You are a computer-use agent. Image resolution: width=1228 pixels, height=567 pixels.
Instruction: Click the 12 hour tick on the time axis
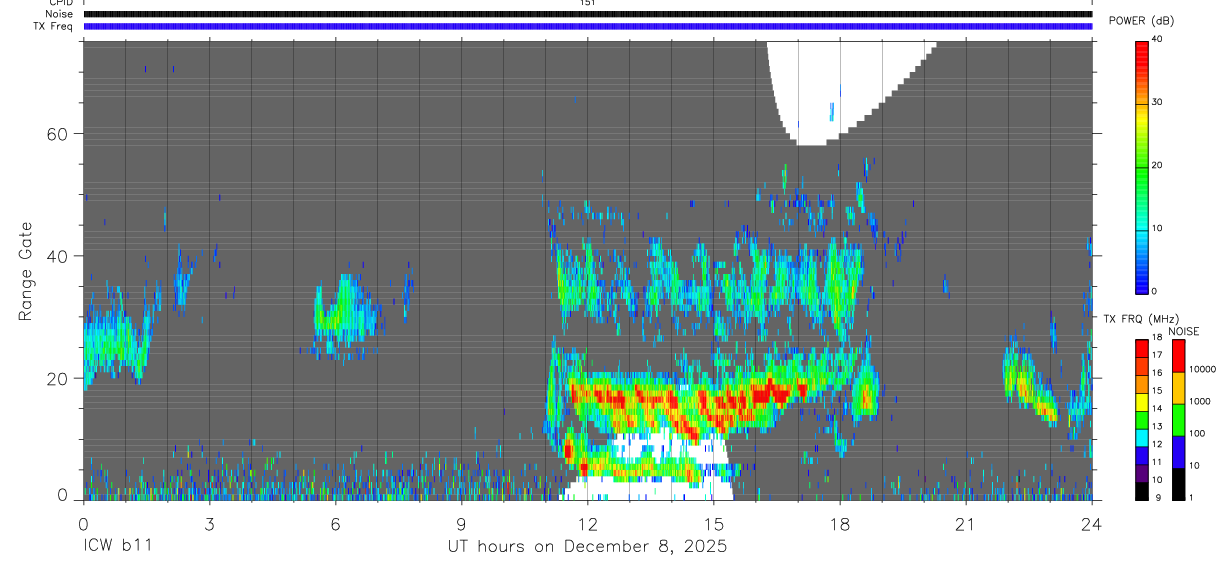(x=587, y=523)
